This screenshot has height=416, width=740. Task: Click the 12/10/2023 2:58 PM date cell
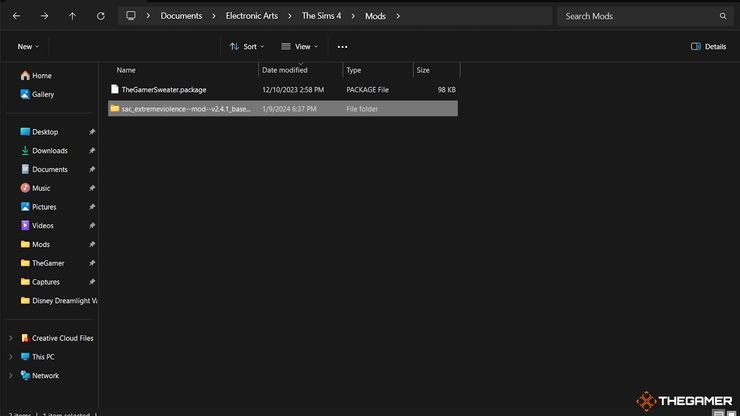293,90
